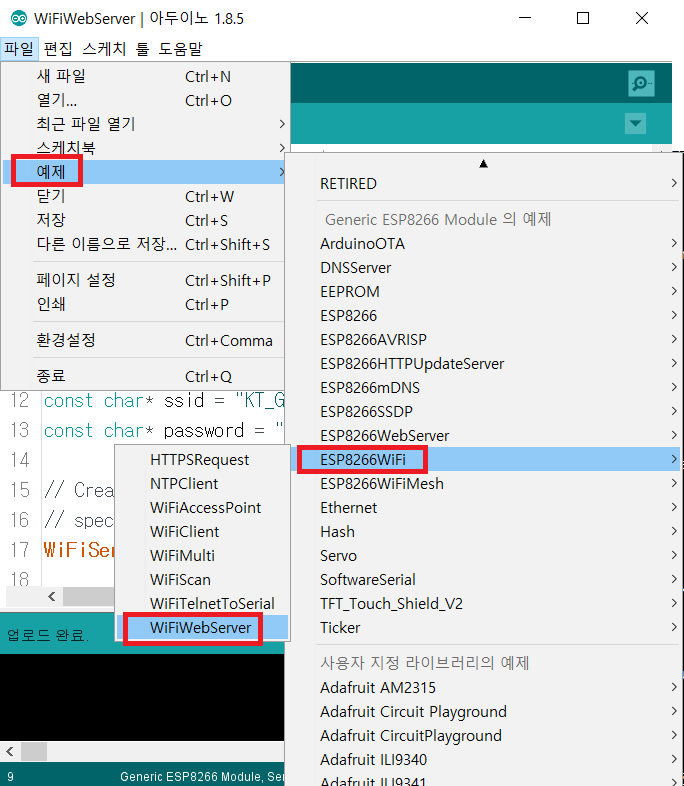Select WiFiAccessPoint example
The height and width of the screenshot is (786, 684).
point(202,508)
